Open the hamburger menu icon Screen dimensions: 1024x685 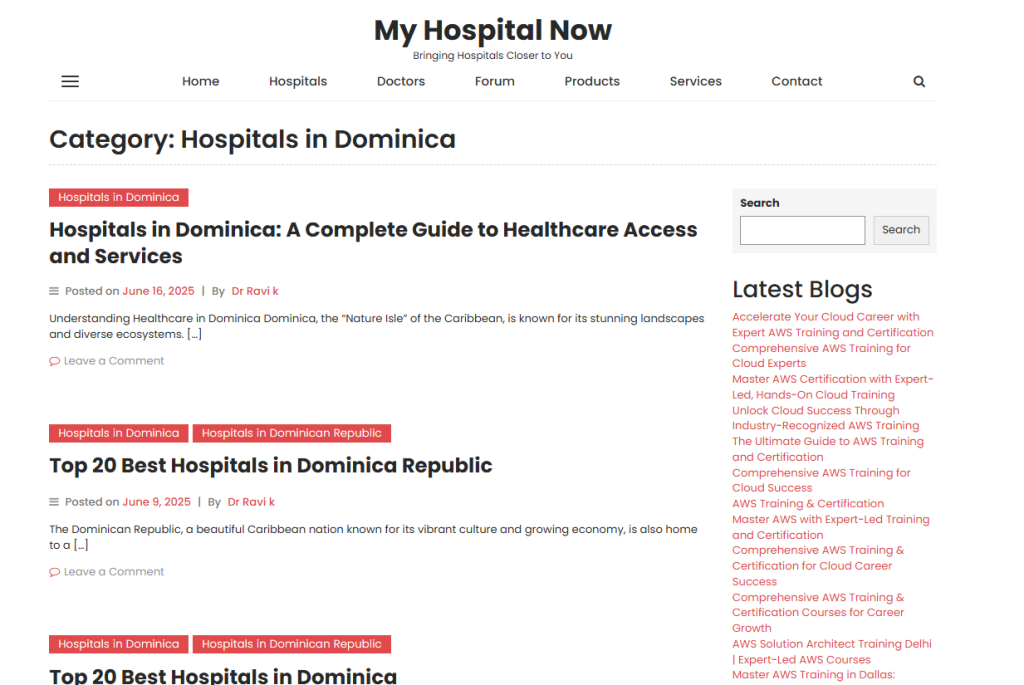(70, 82)
